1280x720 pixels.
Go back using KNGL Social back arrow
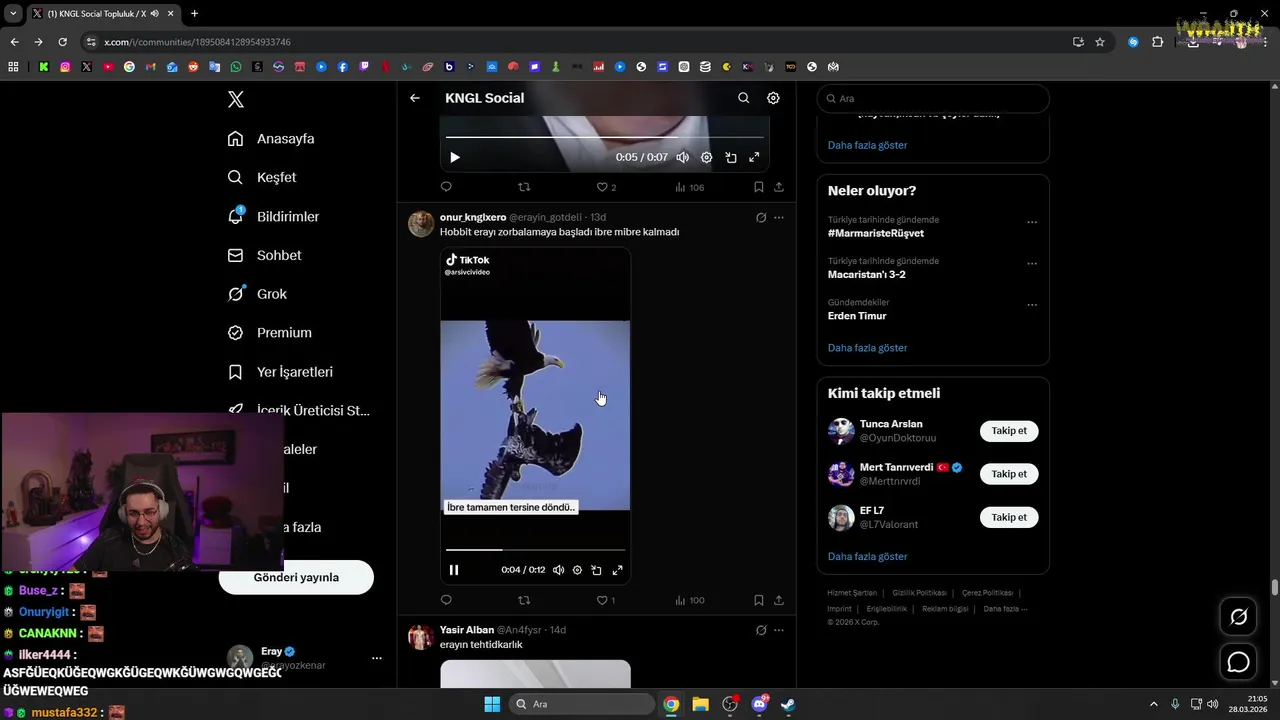point(415,98)
